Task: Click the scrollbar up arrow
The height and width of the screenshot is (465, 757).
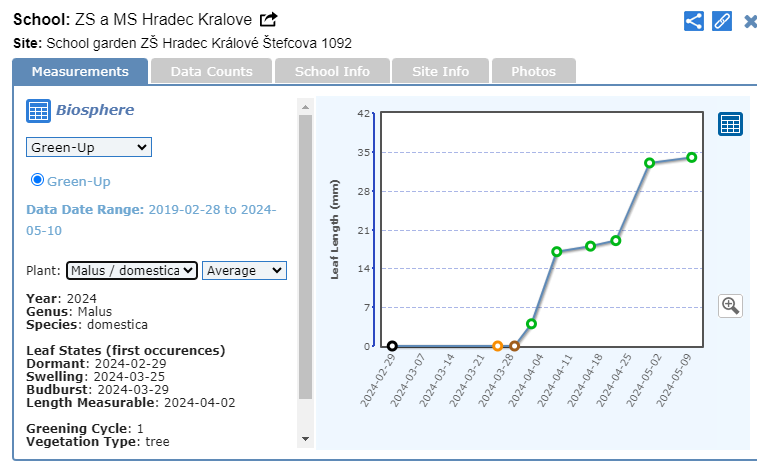Action: click(x=305, y=105)
